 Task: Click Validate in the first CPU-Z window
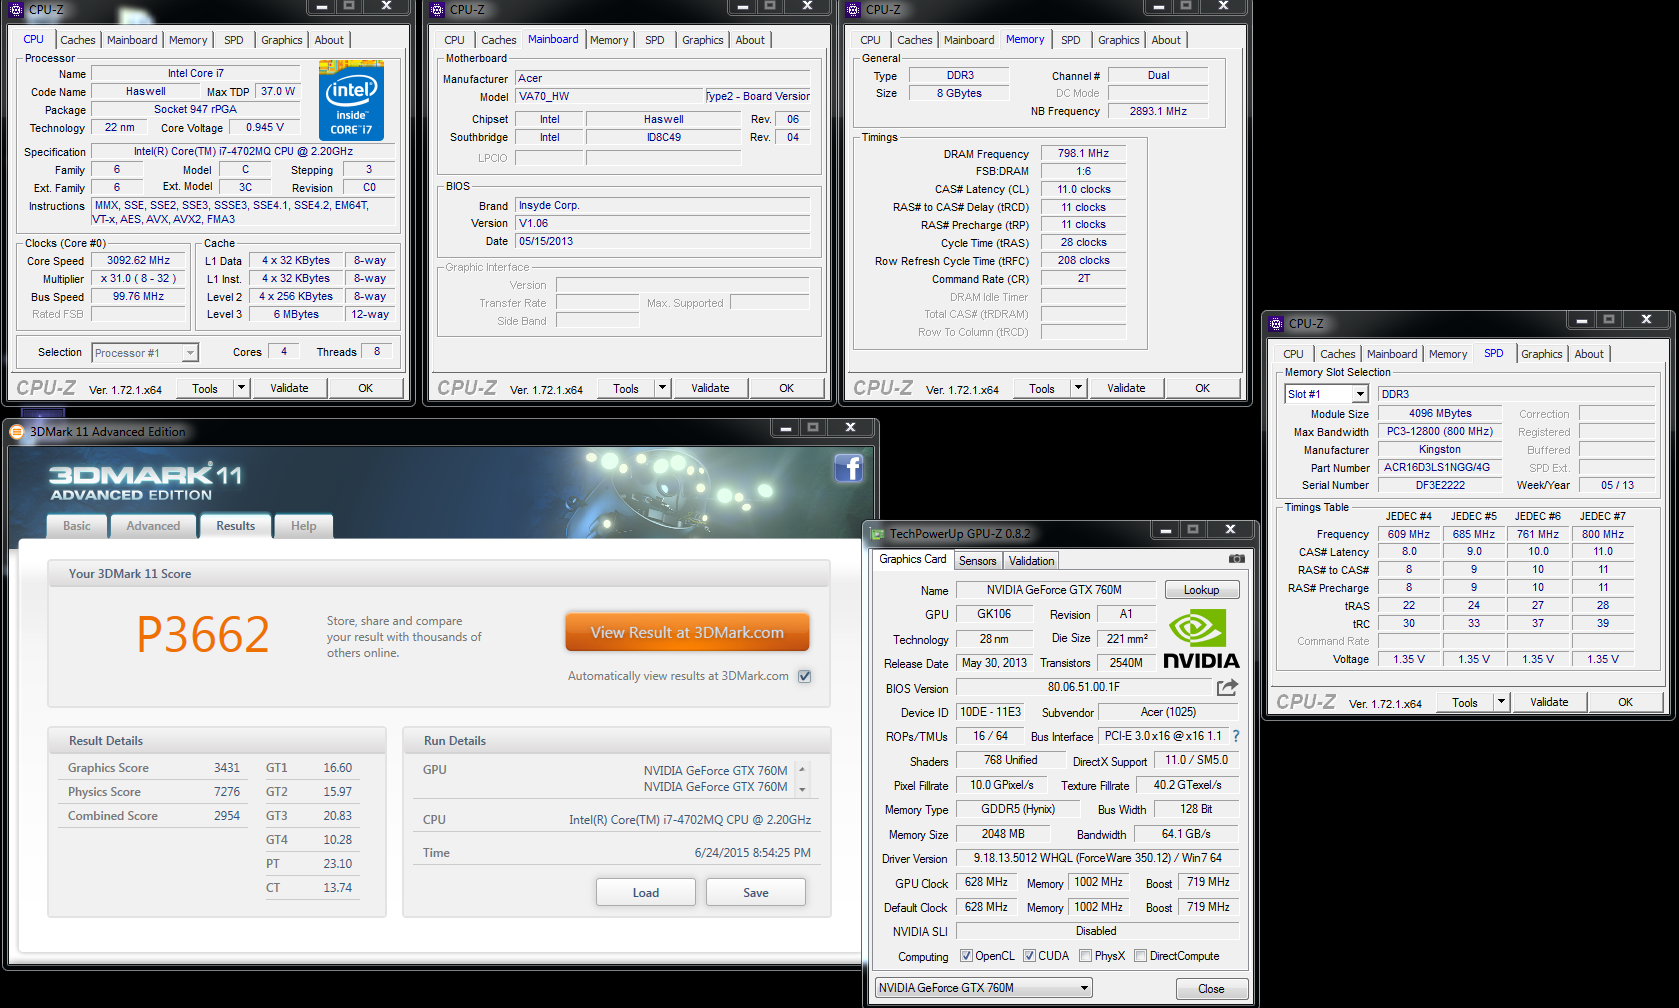tap(289, 388)
